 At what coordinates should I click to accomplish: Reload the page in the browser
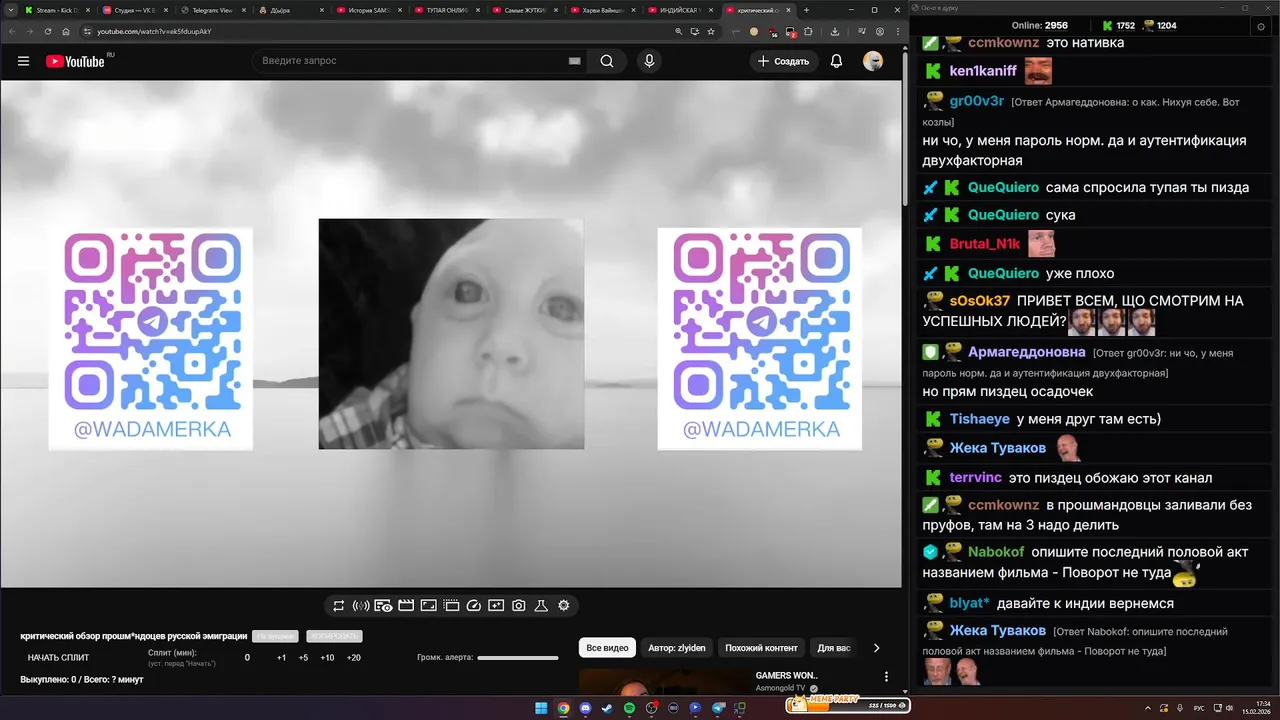(48, 31)
